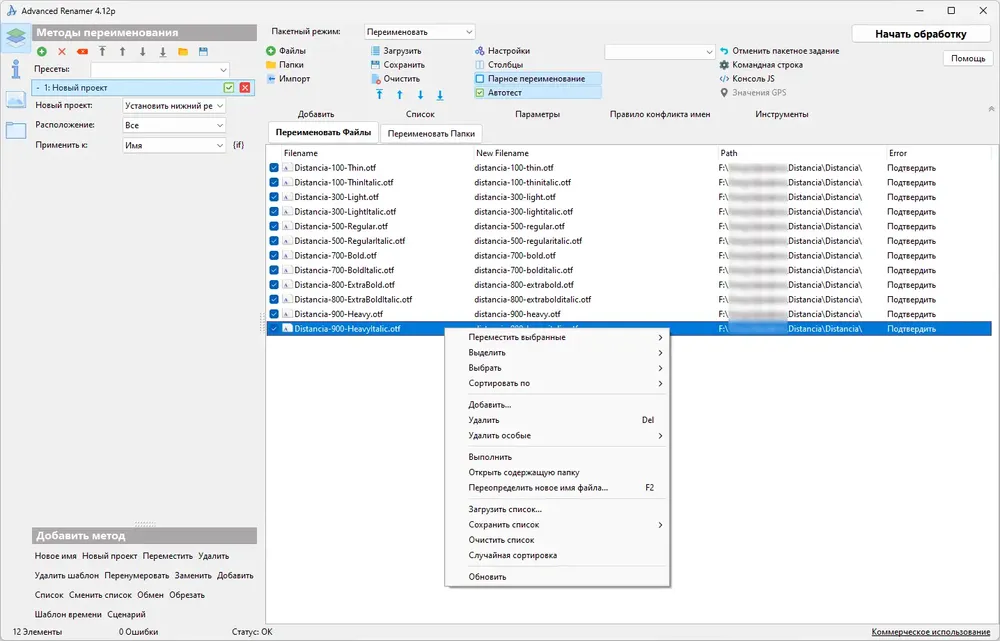Open the Пакетный режим dropdown
Image resolution: width=1000 pixels, height=641 pixels.
(x=420, y=31)
